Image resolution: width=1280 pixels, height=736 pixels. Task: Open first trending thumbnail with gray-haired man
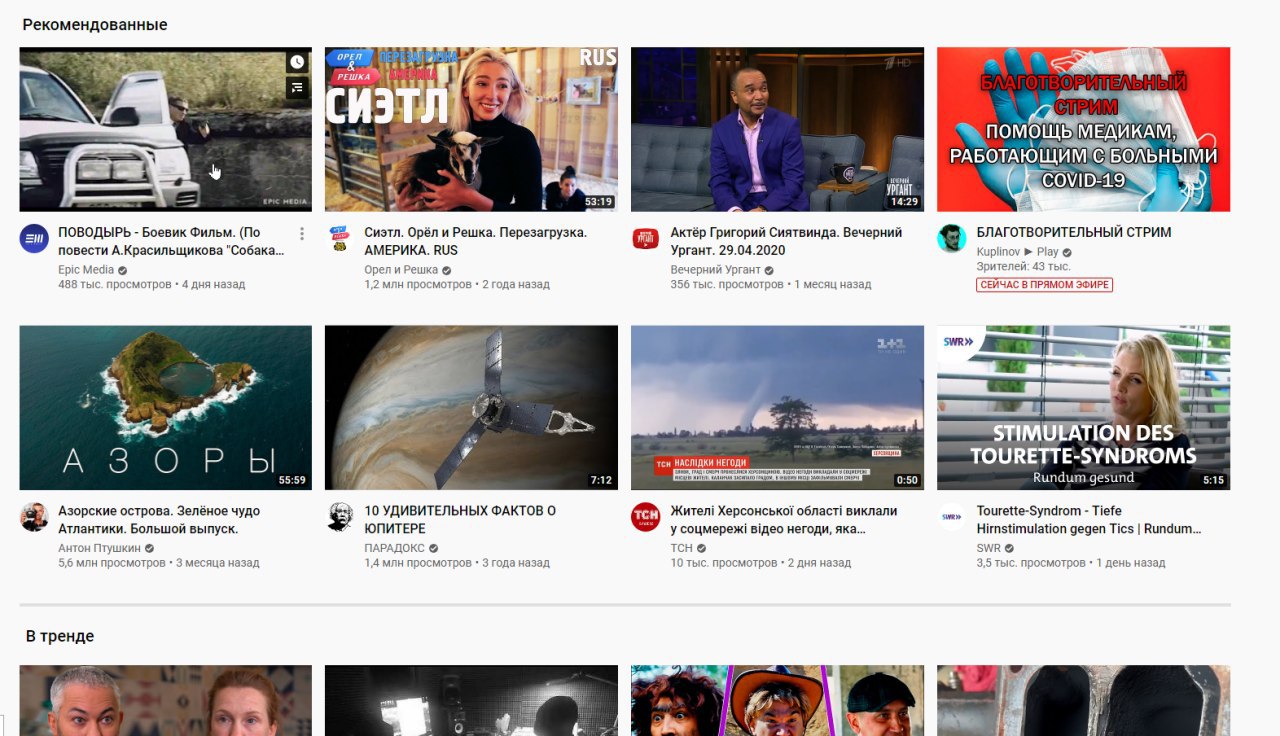point(166,700)
